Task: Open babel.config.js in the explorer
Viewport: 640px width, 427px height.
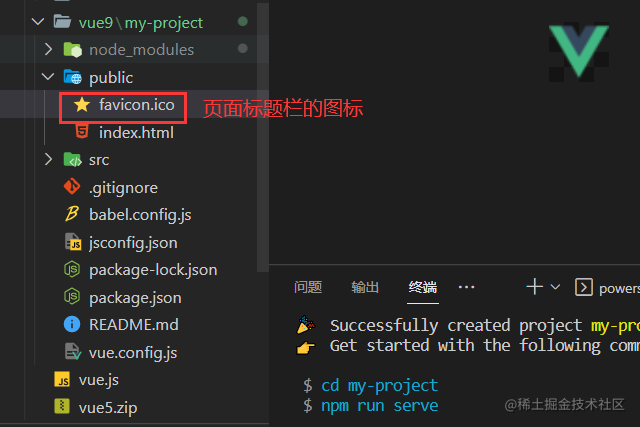Action: 140,215
